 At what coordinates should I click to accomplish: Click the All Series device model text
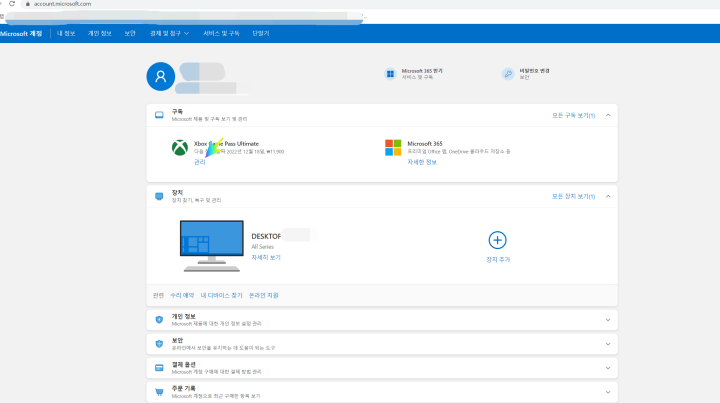262,247
